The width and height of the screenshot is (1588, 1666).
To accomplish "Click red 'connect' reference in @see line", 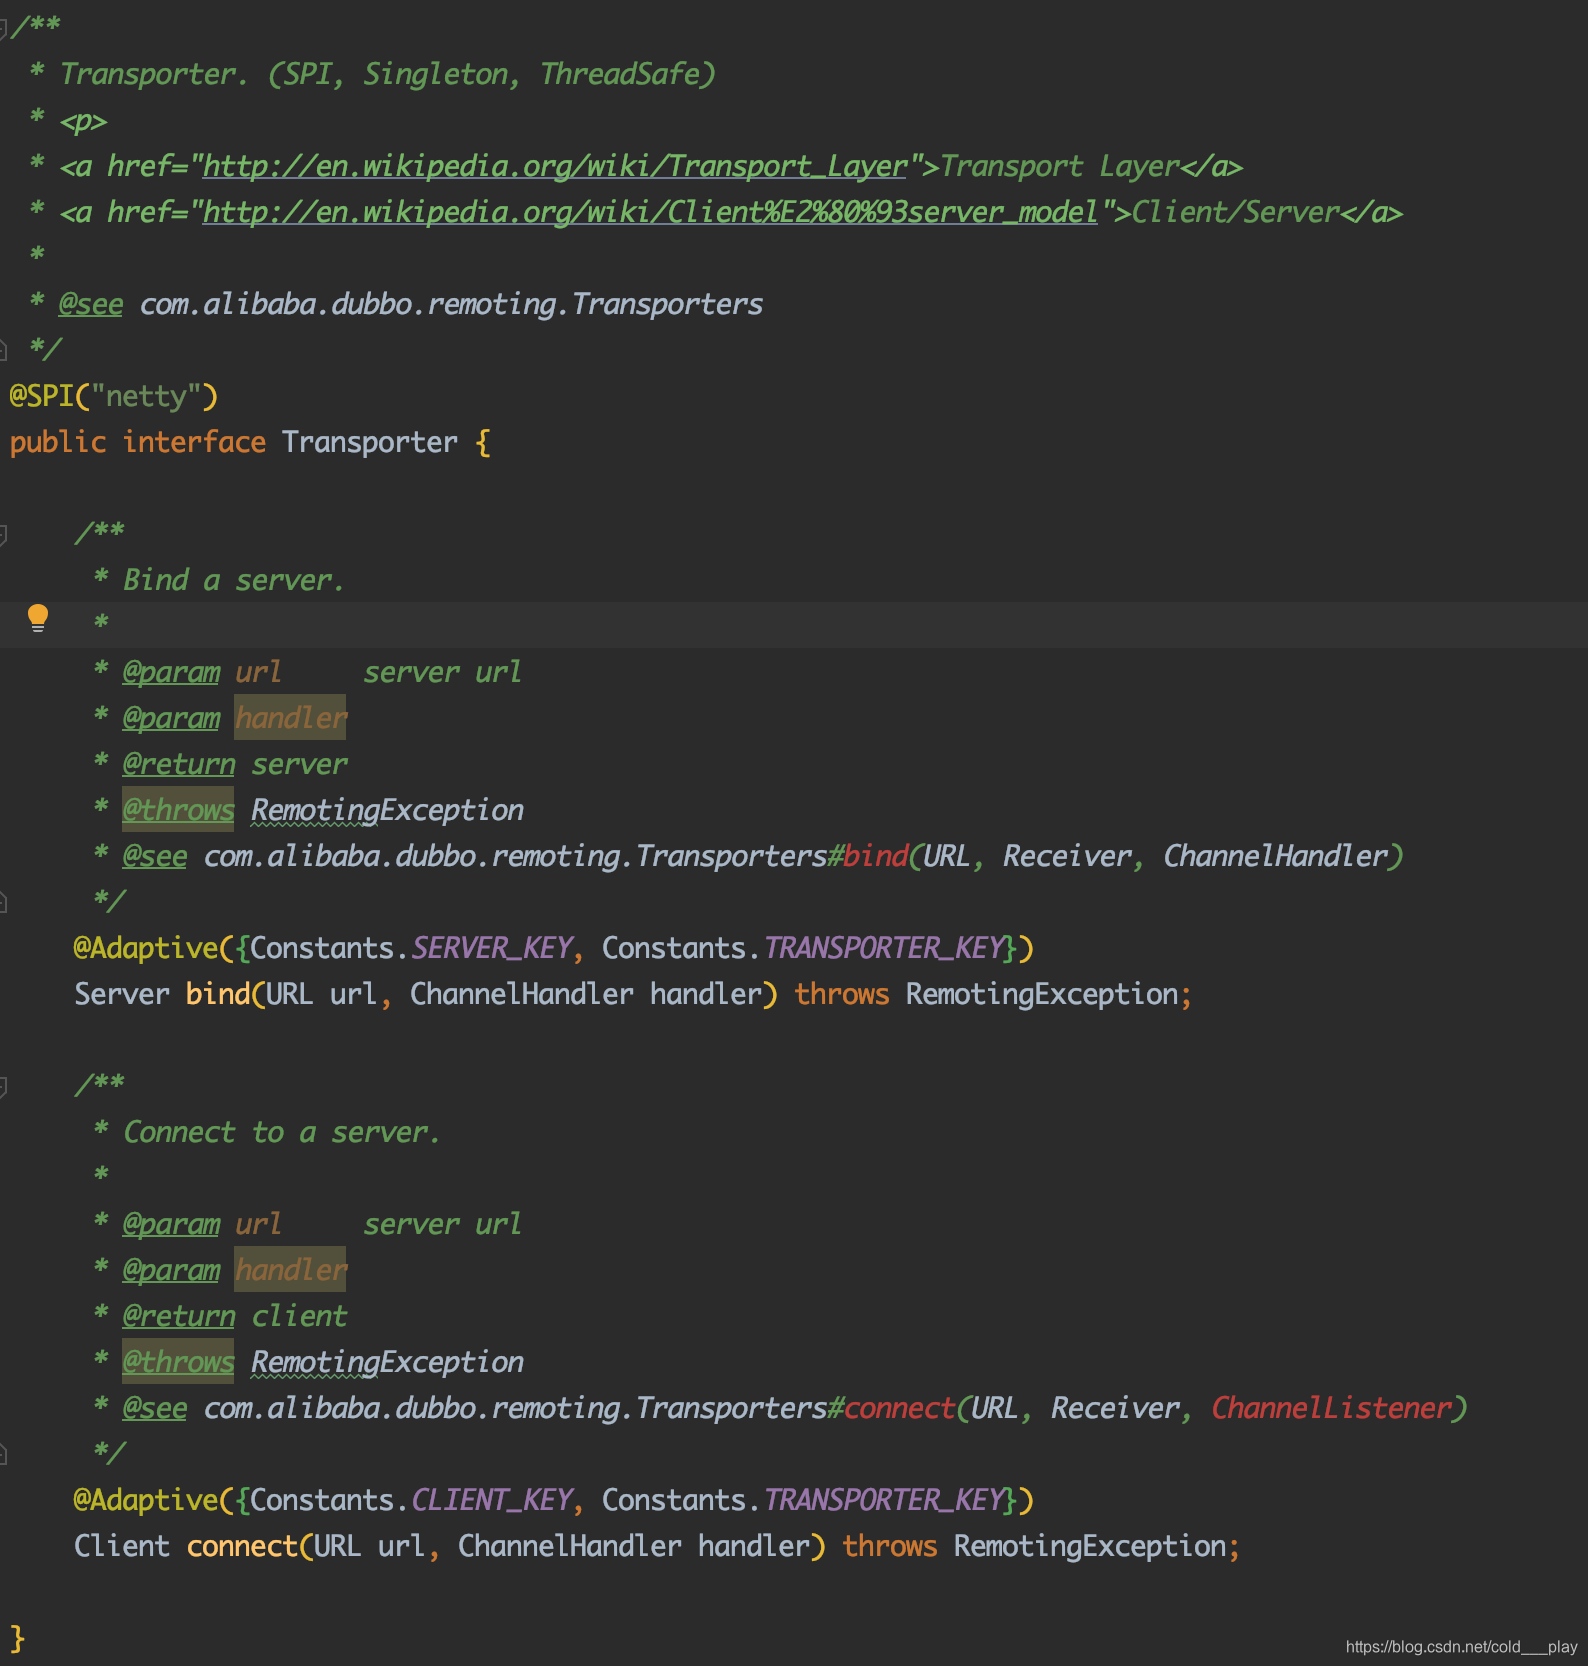I will point(899,1408).
